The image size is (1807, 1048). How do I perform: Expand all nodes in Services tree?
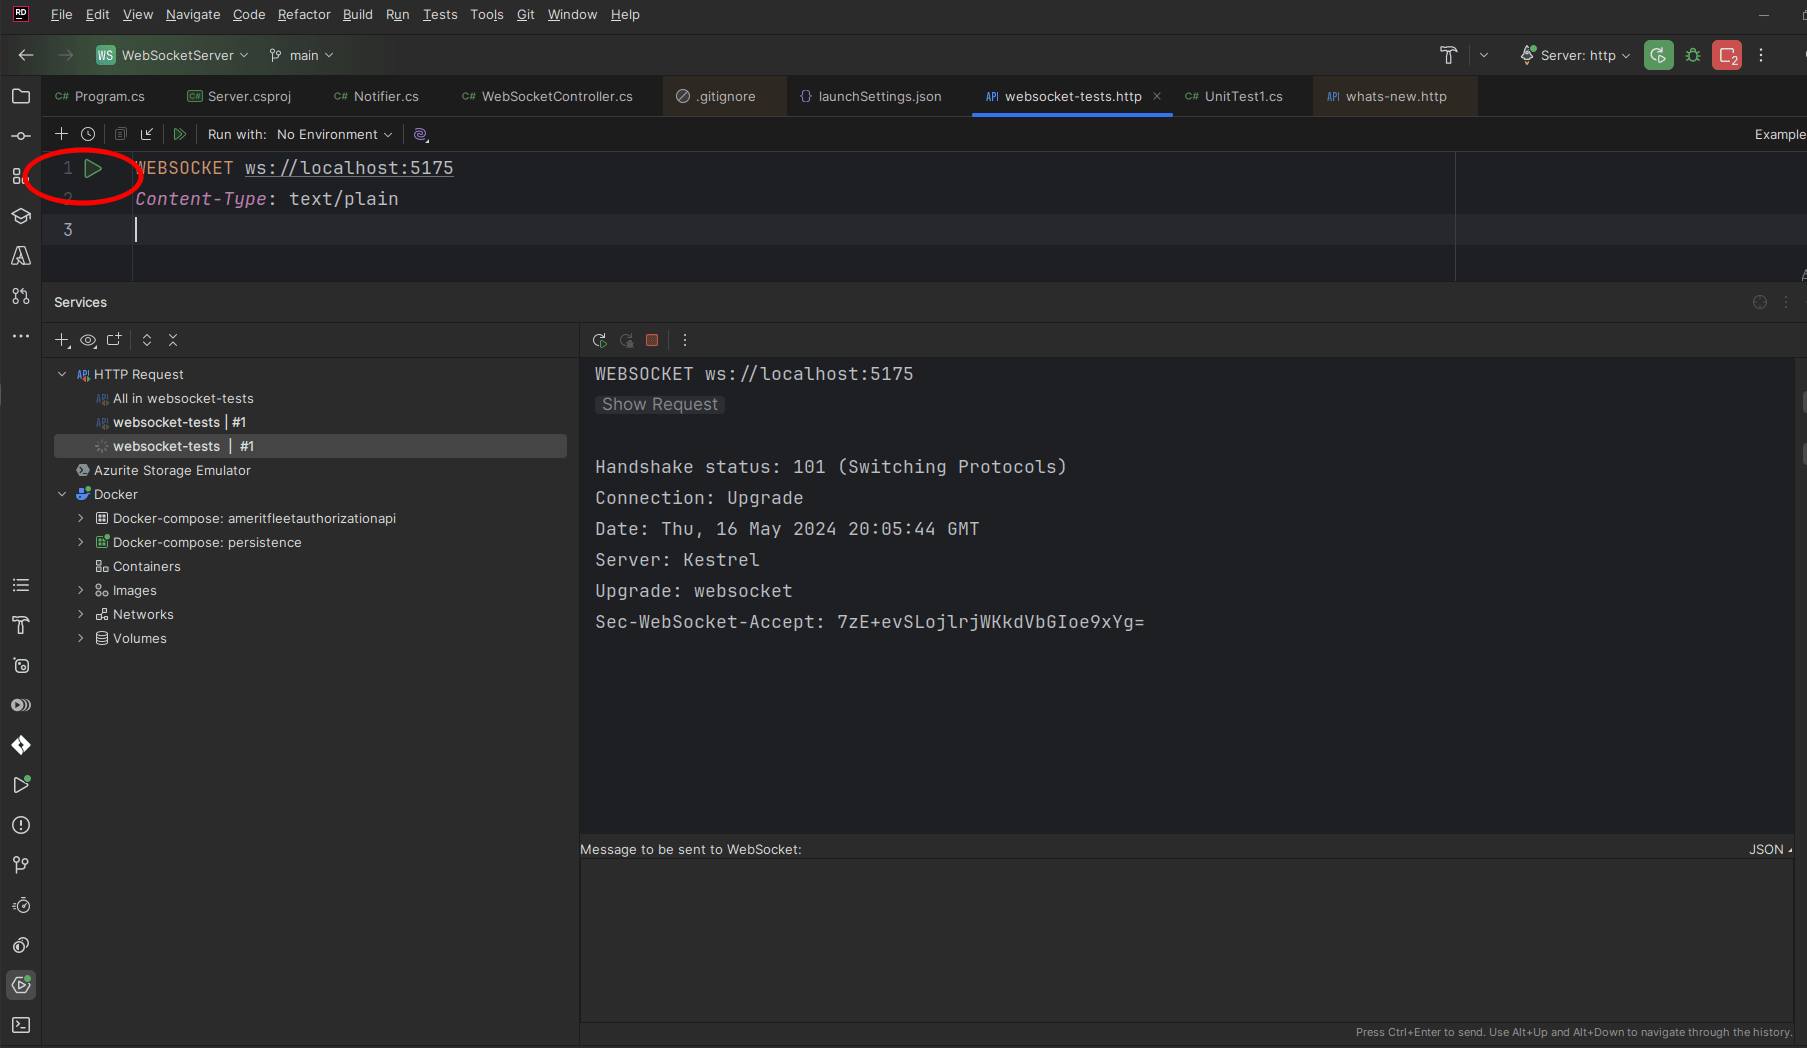[147, 340]
